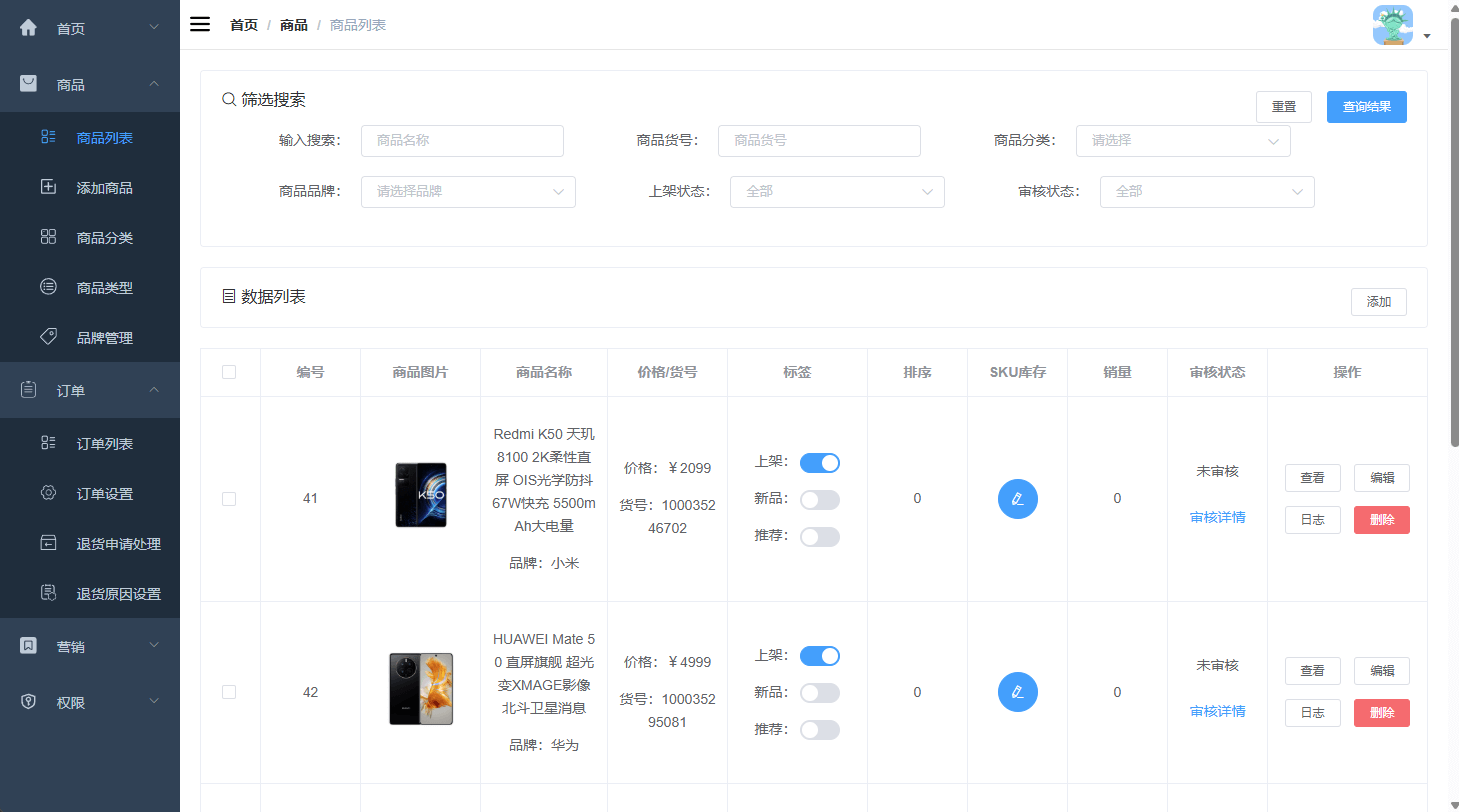
Task: Open 订单设置 in the sidebar
Action: click(x=104, y=494)
